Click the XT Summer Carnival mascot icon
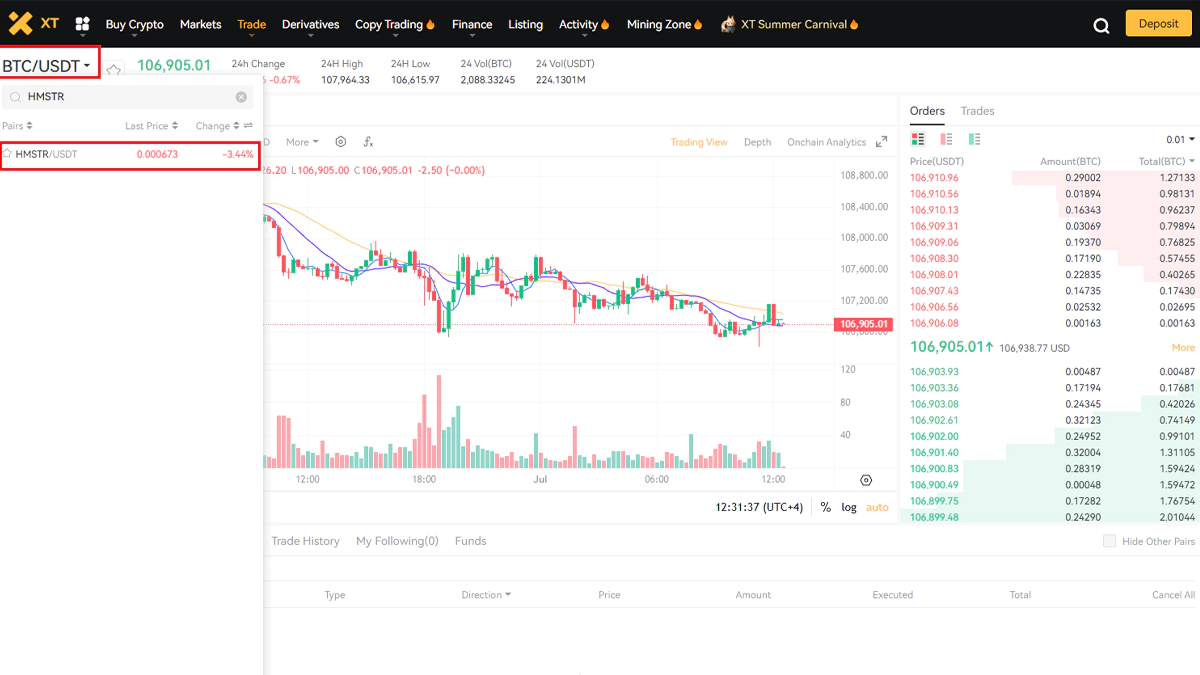1200x675 pixels. [729, 24]
